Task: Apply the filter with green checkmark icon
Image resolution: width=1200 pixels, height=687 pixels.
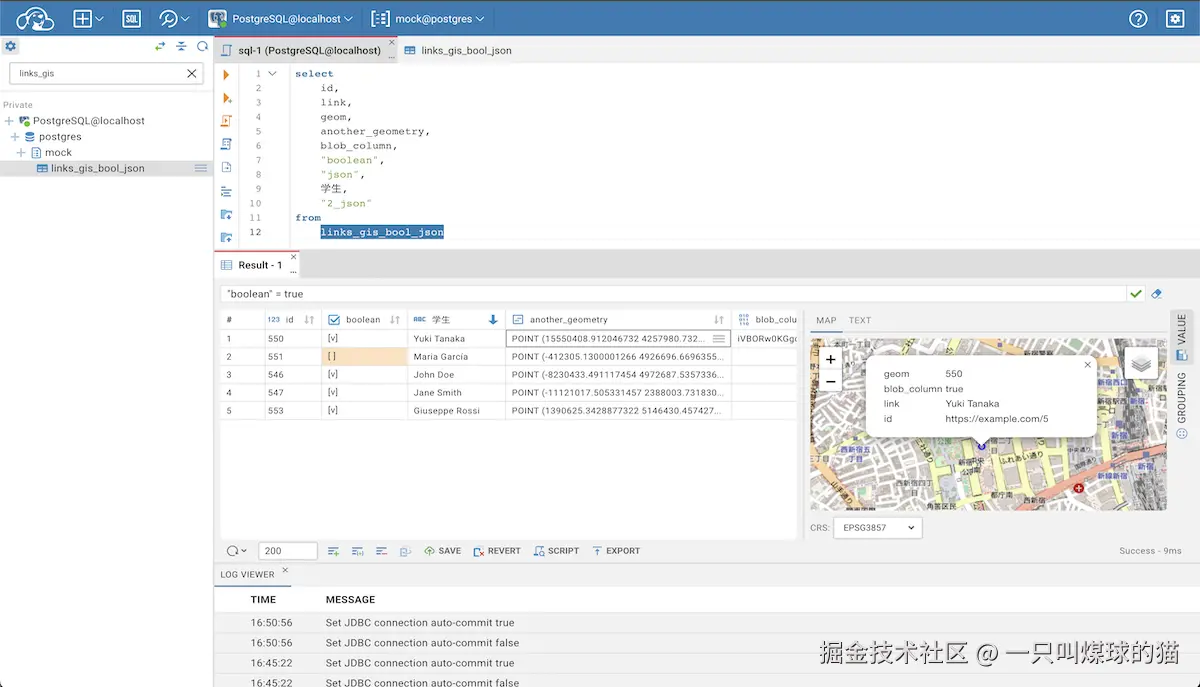Action: pyautogui.click(x=1135, y=294)
